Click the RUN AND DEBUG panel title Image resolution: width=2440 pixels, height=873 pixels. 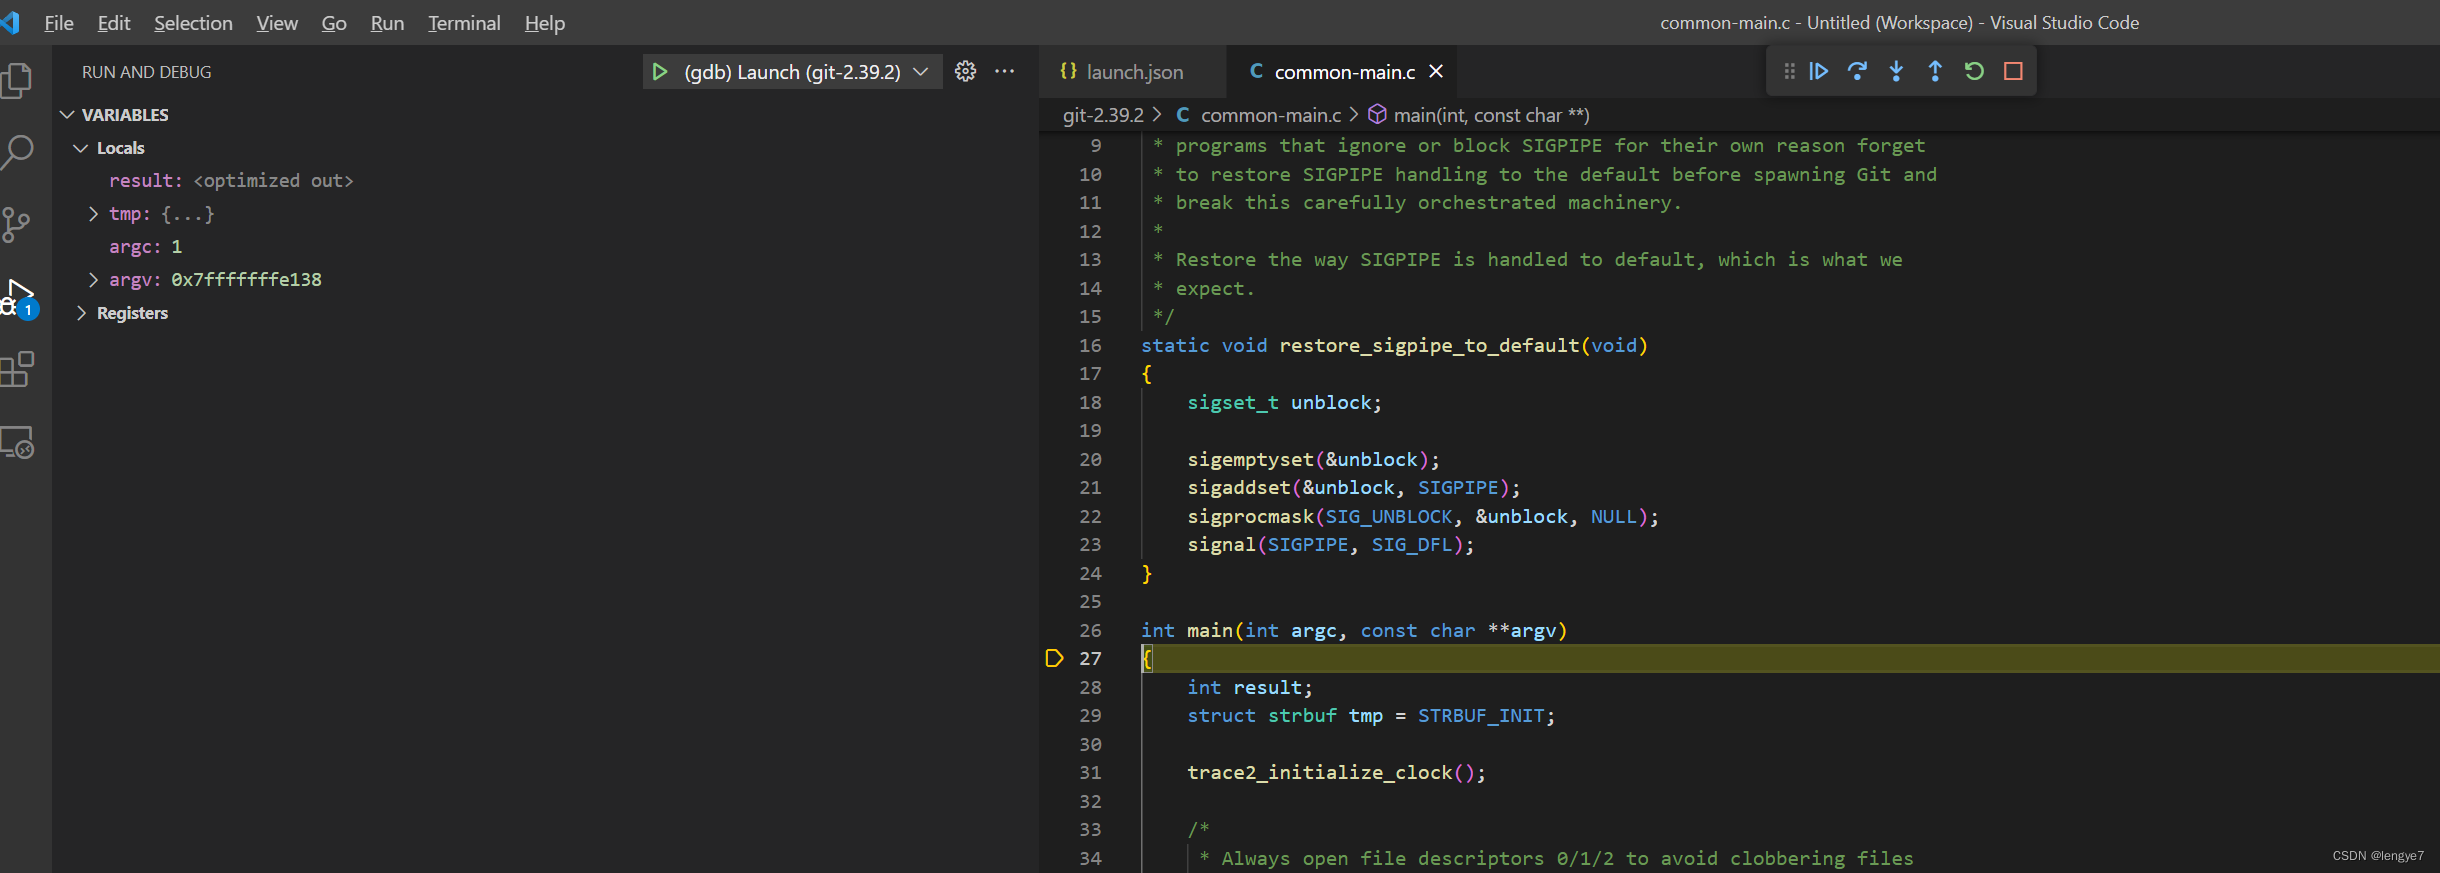tap(147, 72)
